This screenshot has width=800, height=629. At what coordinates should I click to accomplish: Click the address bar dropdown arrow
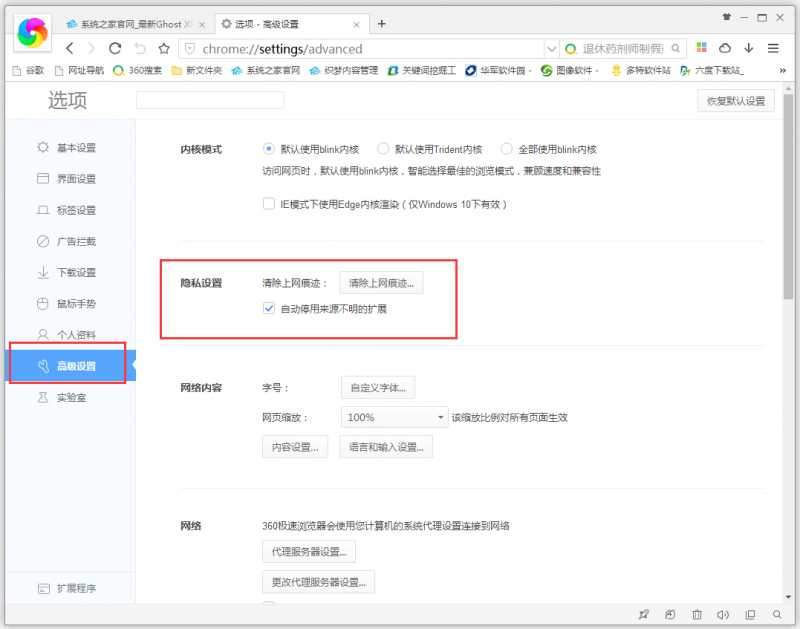click(552, 48)
